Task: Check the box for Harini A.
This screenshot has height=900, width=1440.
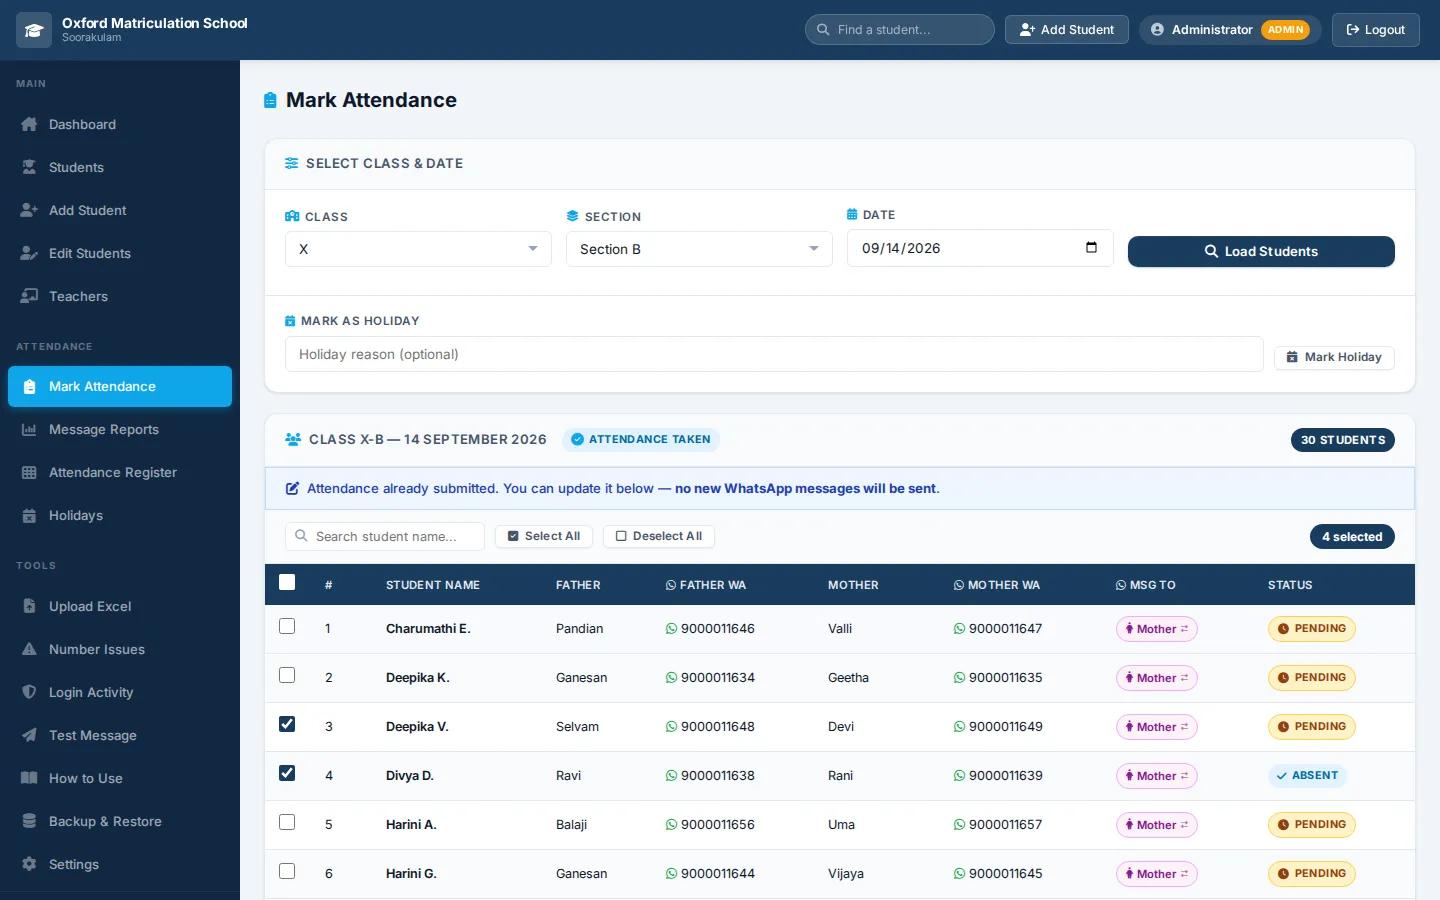Action: click(x=287, y=822)
